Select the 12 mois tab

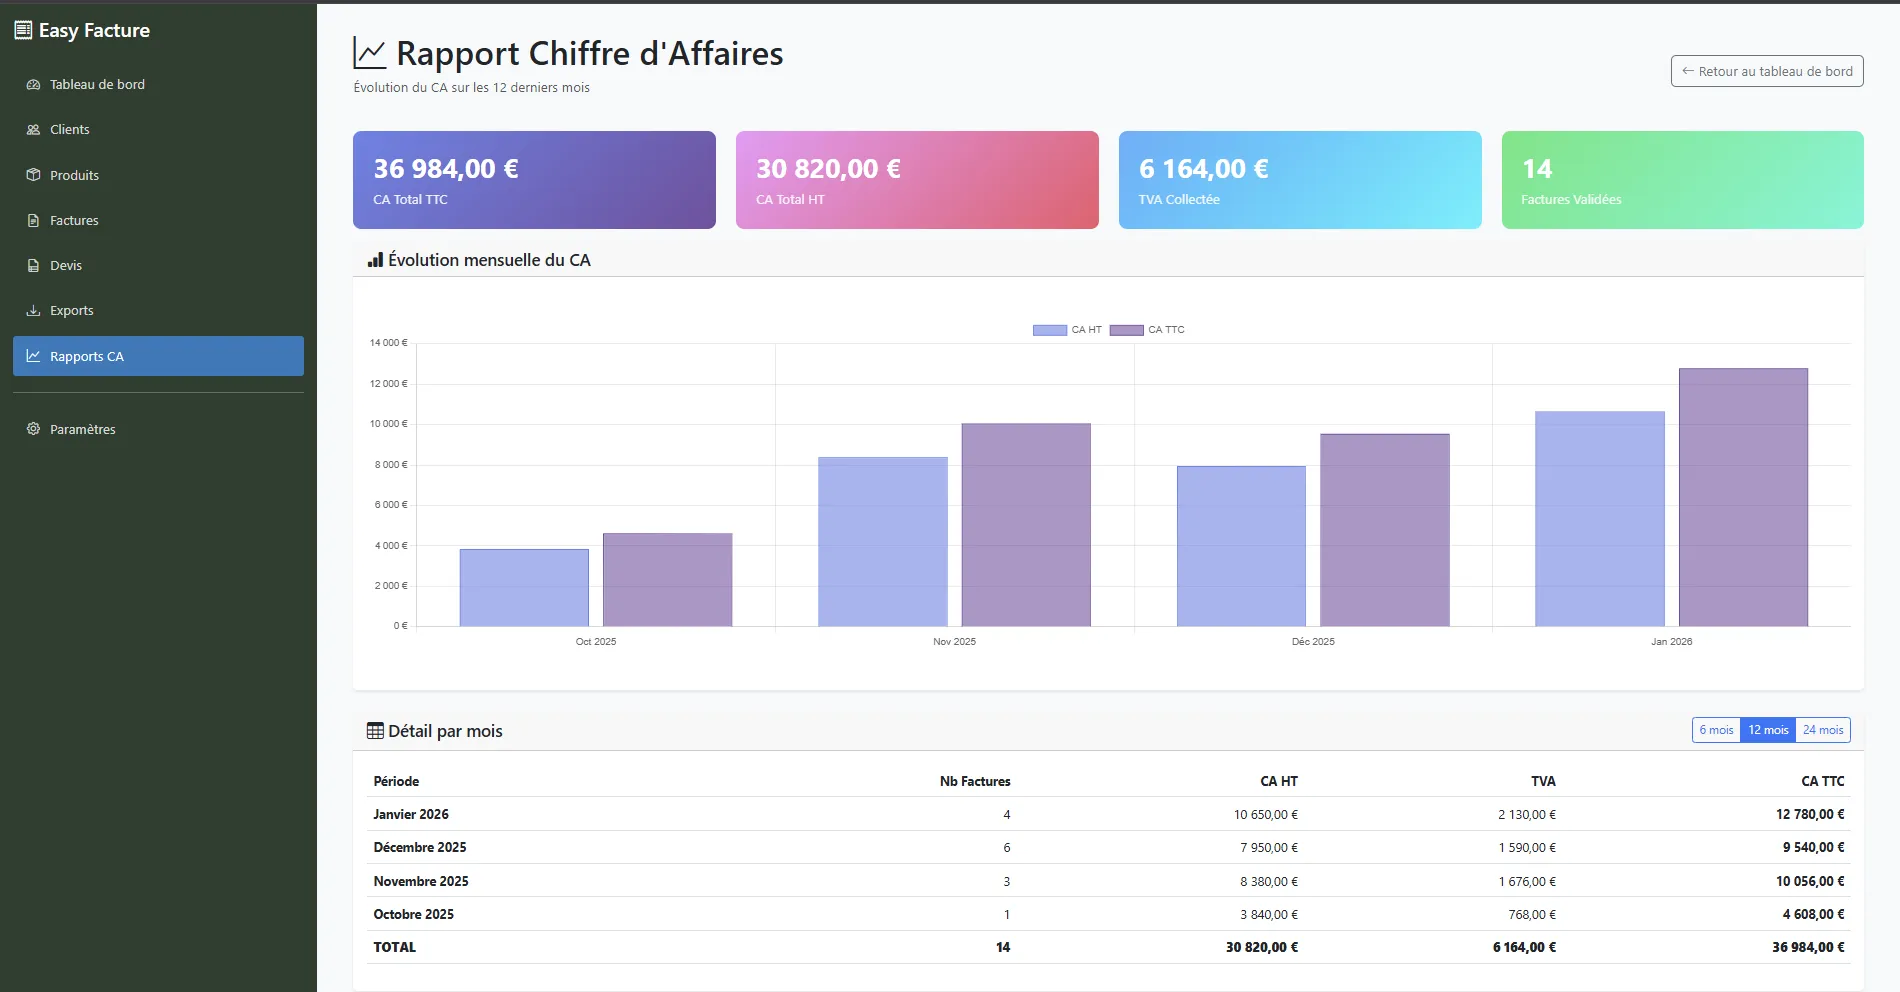(x=1768, y=730)
